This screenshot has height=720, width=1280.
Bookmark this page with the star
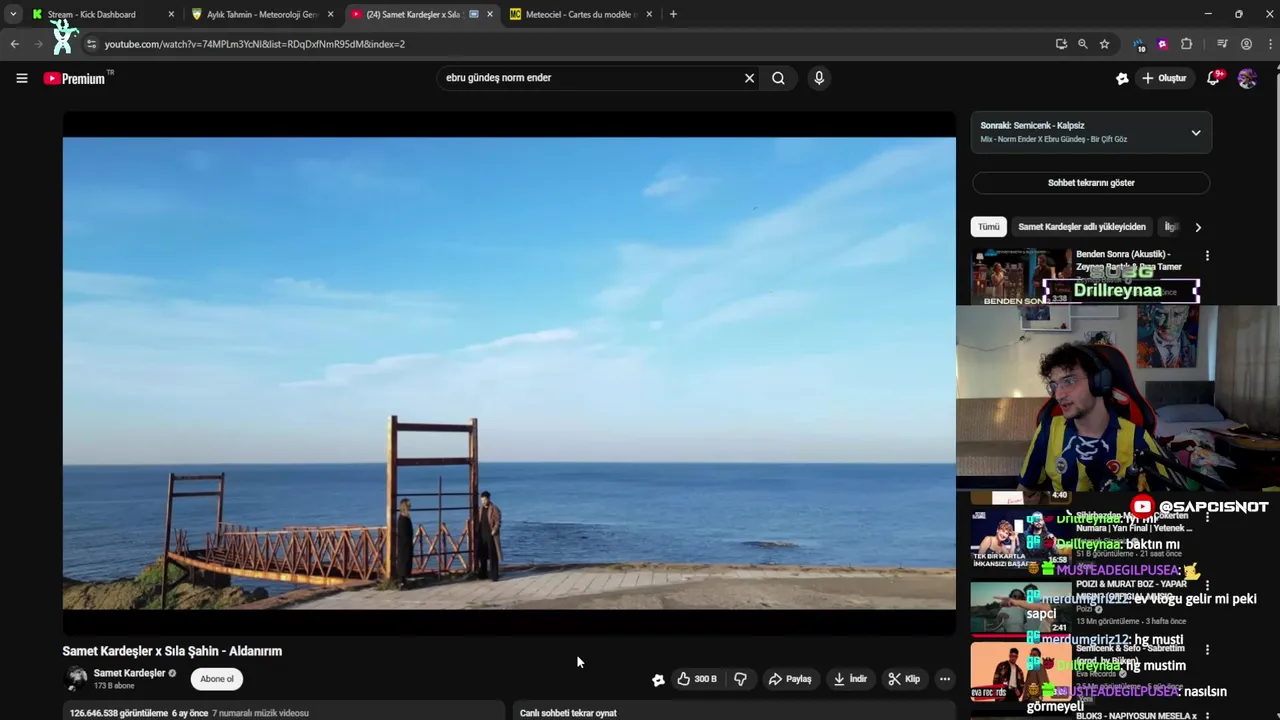1104,44
